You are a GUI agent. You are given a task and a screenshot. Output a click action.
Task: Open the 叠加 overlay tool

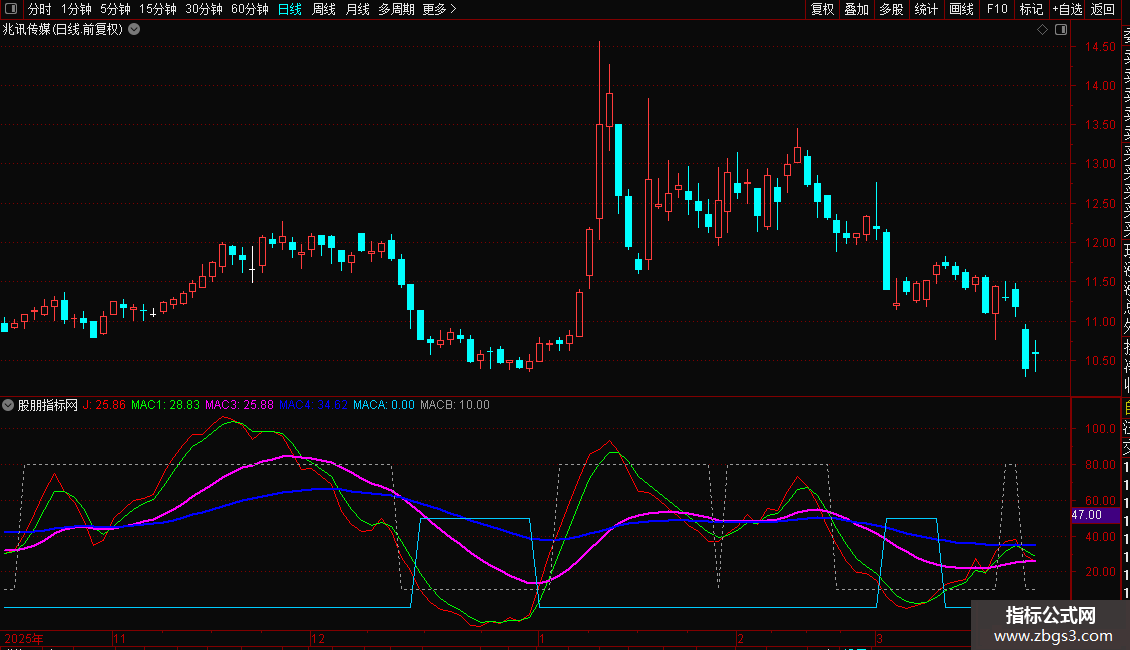coord(856,9)
